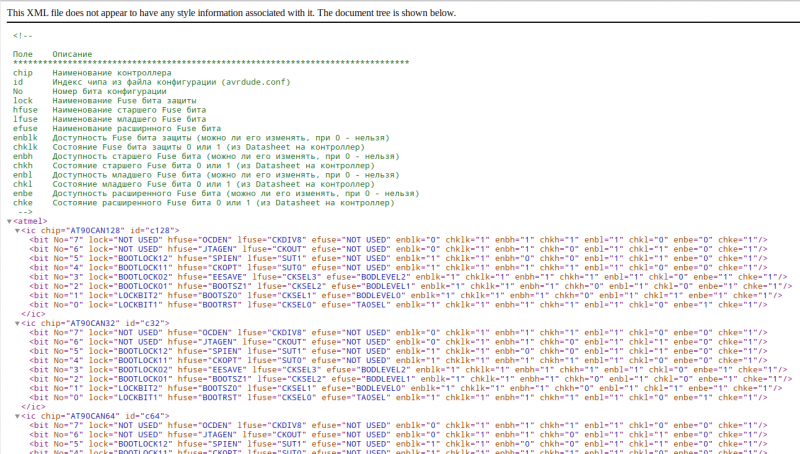Click the ic chip="AT90CAN128" id="c128" tag
Screen dimensions: 800x454
tap(101, 231)
